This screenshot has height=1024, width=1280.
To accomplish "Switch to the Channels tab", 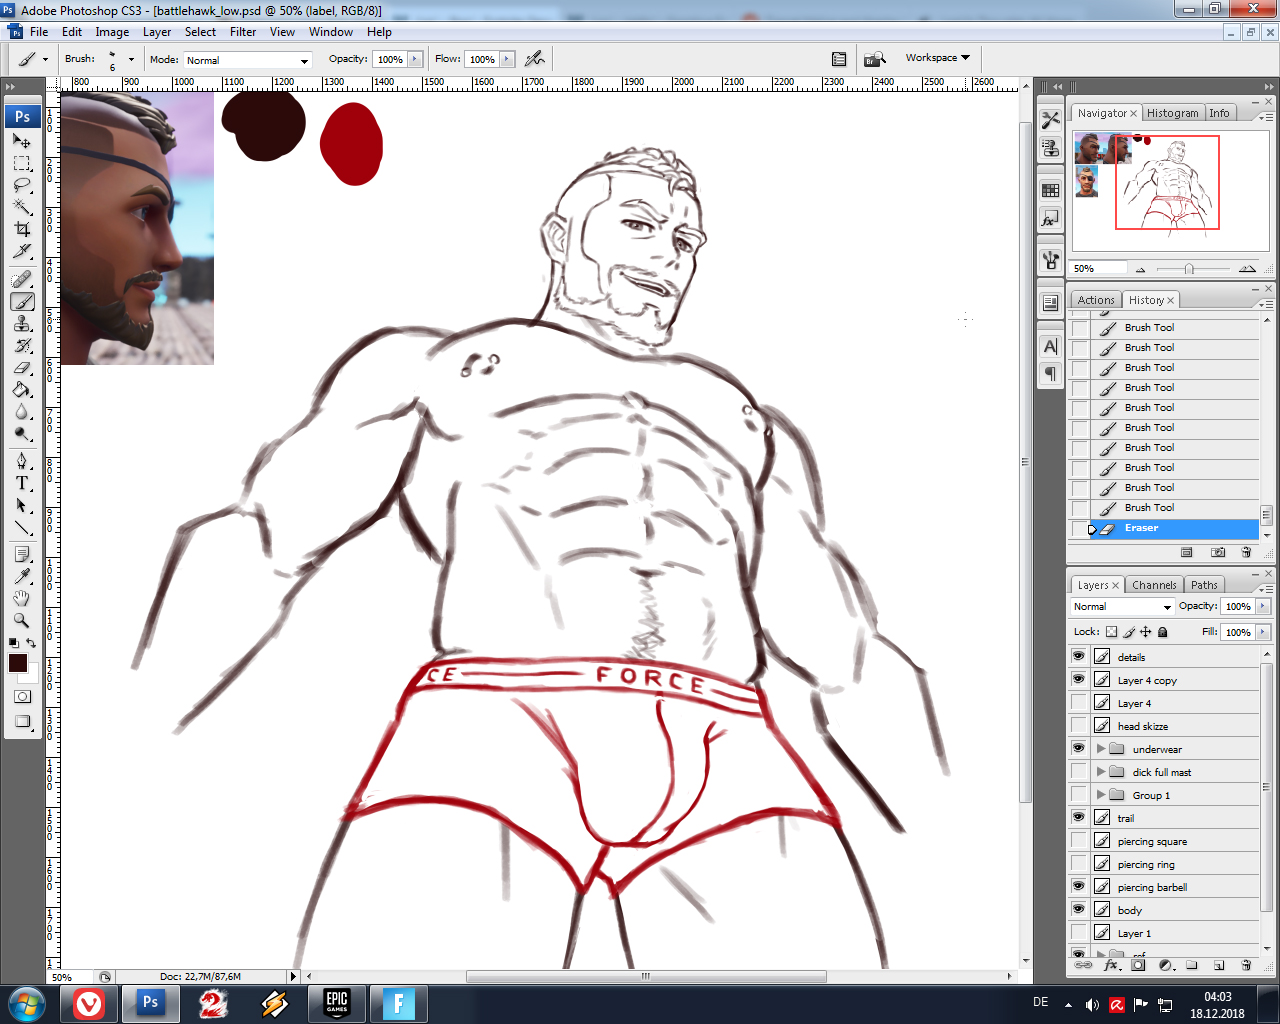I will point(1154,585).
